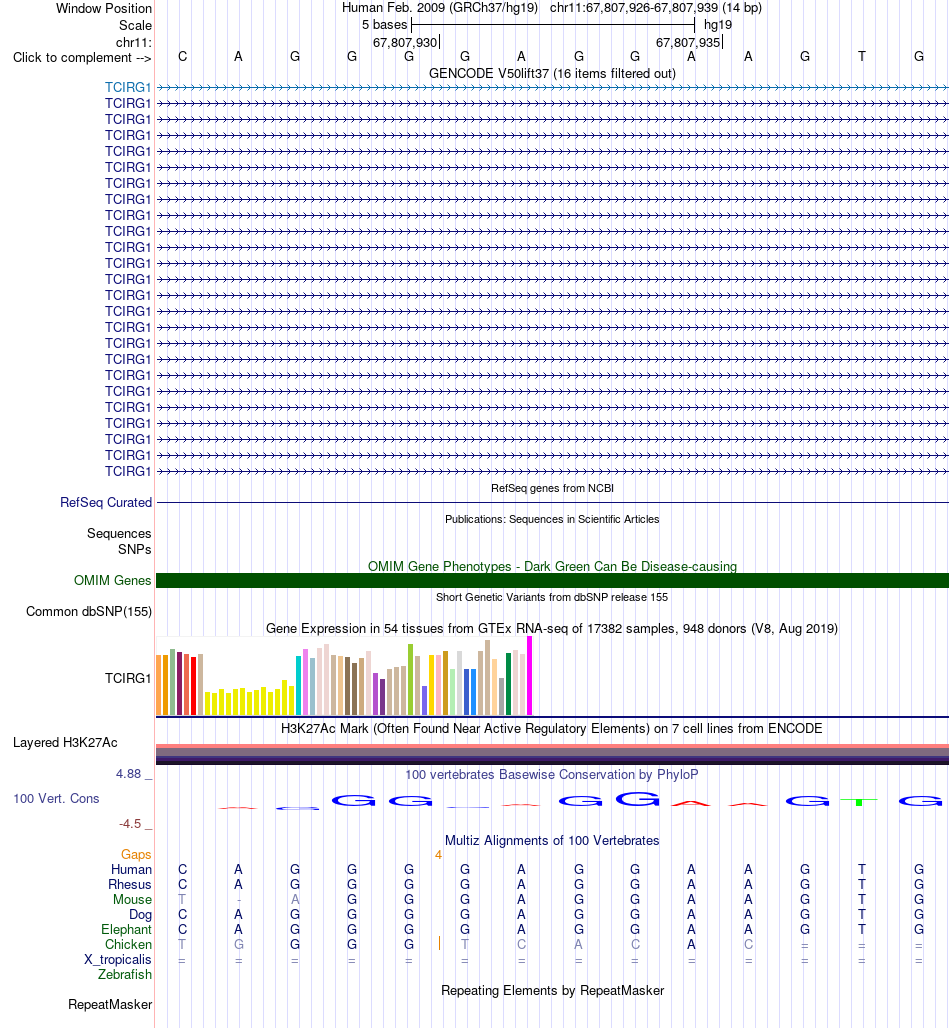Click the dark green OMIM Genes bar
Viewport: 950px width, 1028px height.
click(x=552, y=580)
